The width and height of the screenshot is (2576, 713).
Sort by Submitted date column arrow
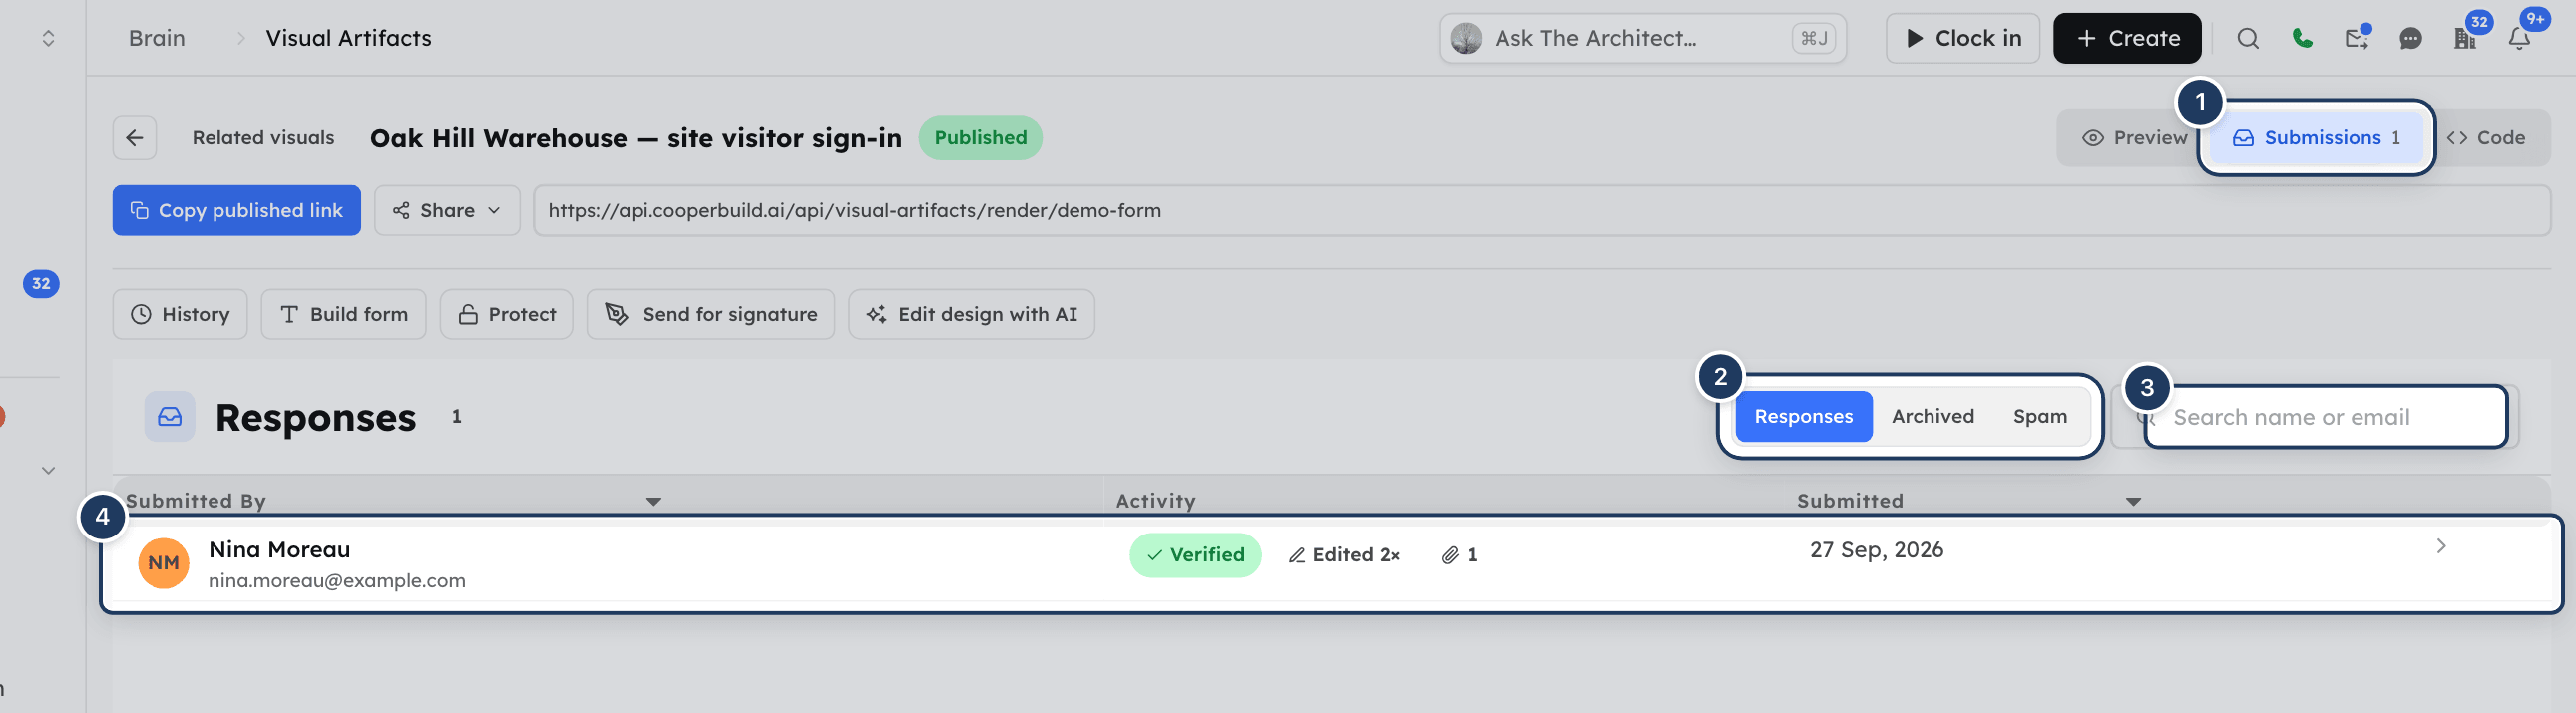(x=2133, y=501)
